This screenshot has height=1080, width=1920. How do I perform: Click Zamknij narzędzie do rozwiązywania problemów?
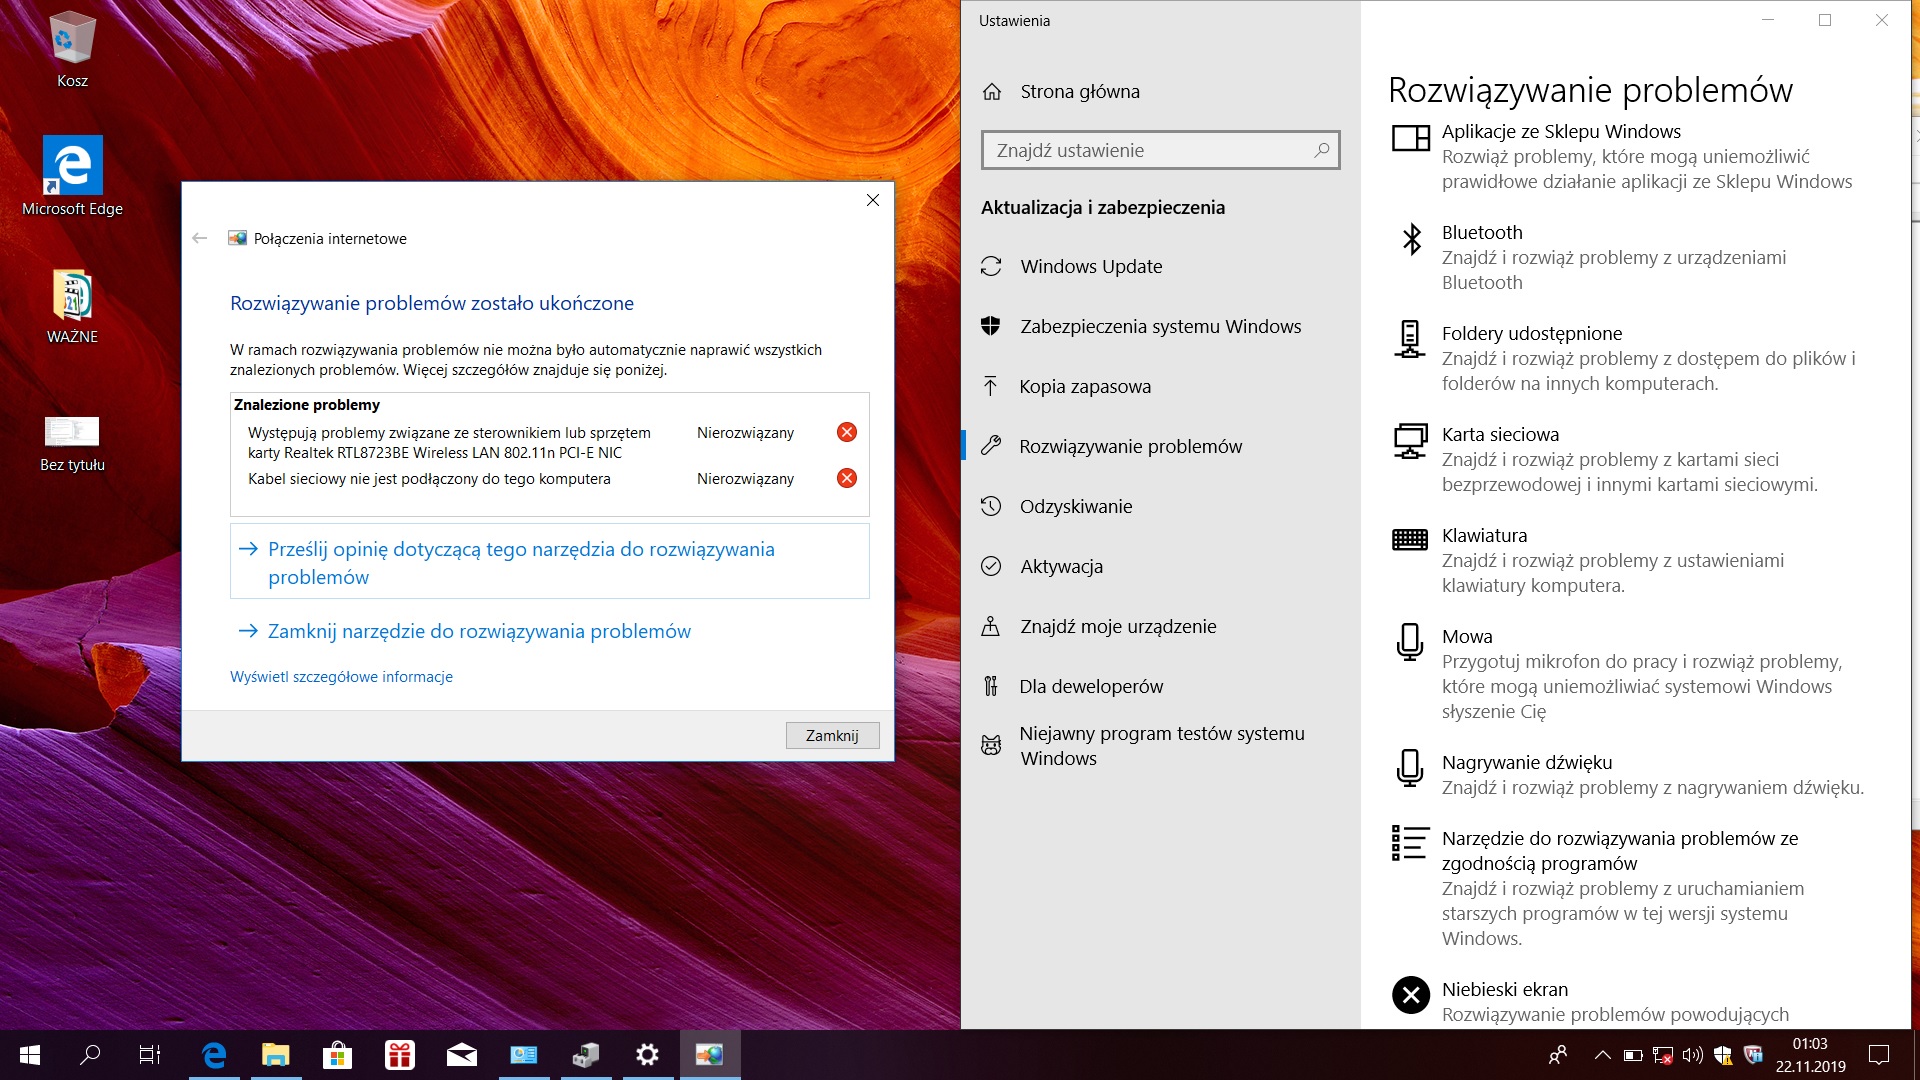478,631
